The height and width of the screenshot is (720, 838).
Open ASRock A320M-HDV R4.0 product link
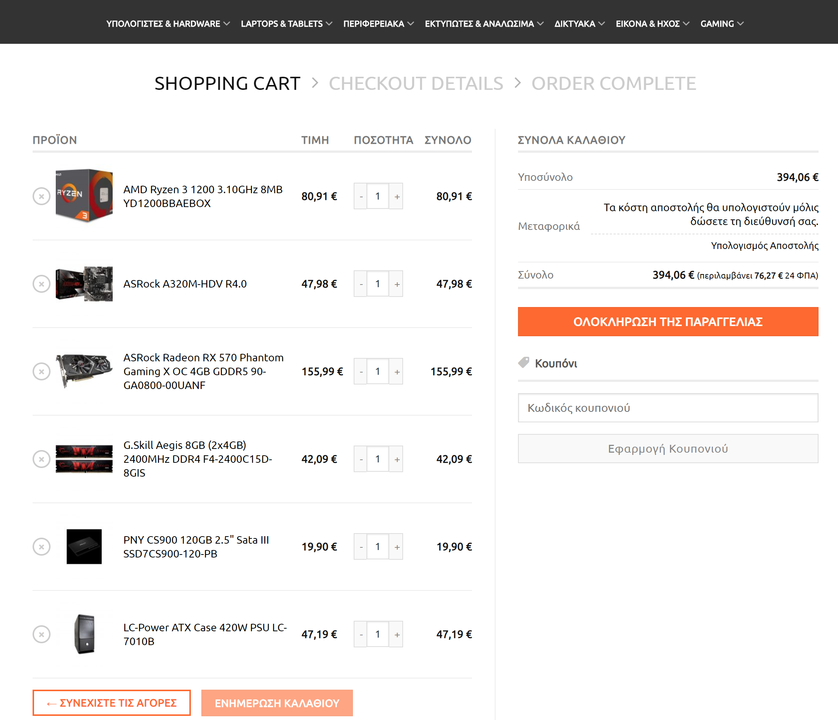click(x=185, y=284)
